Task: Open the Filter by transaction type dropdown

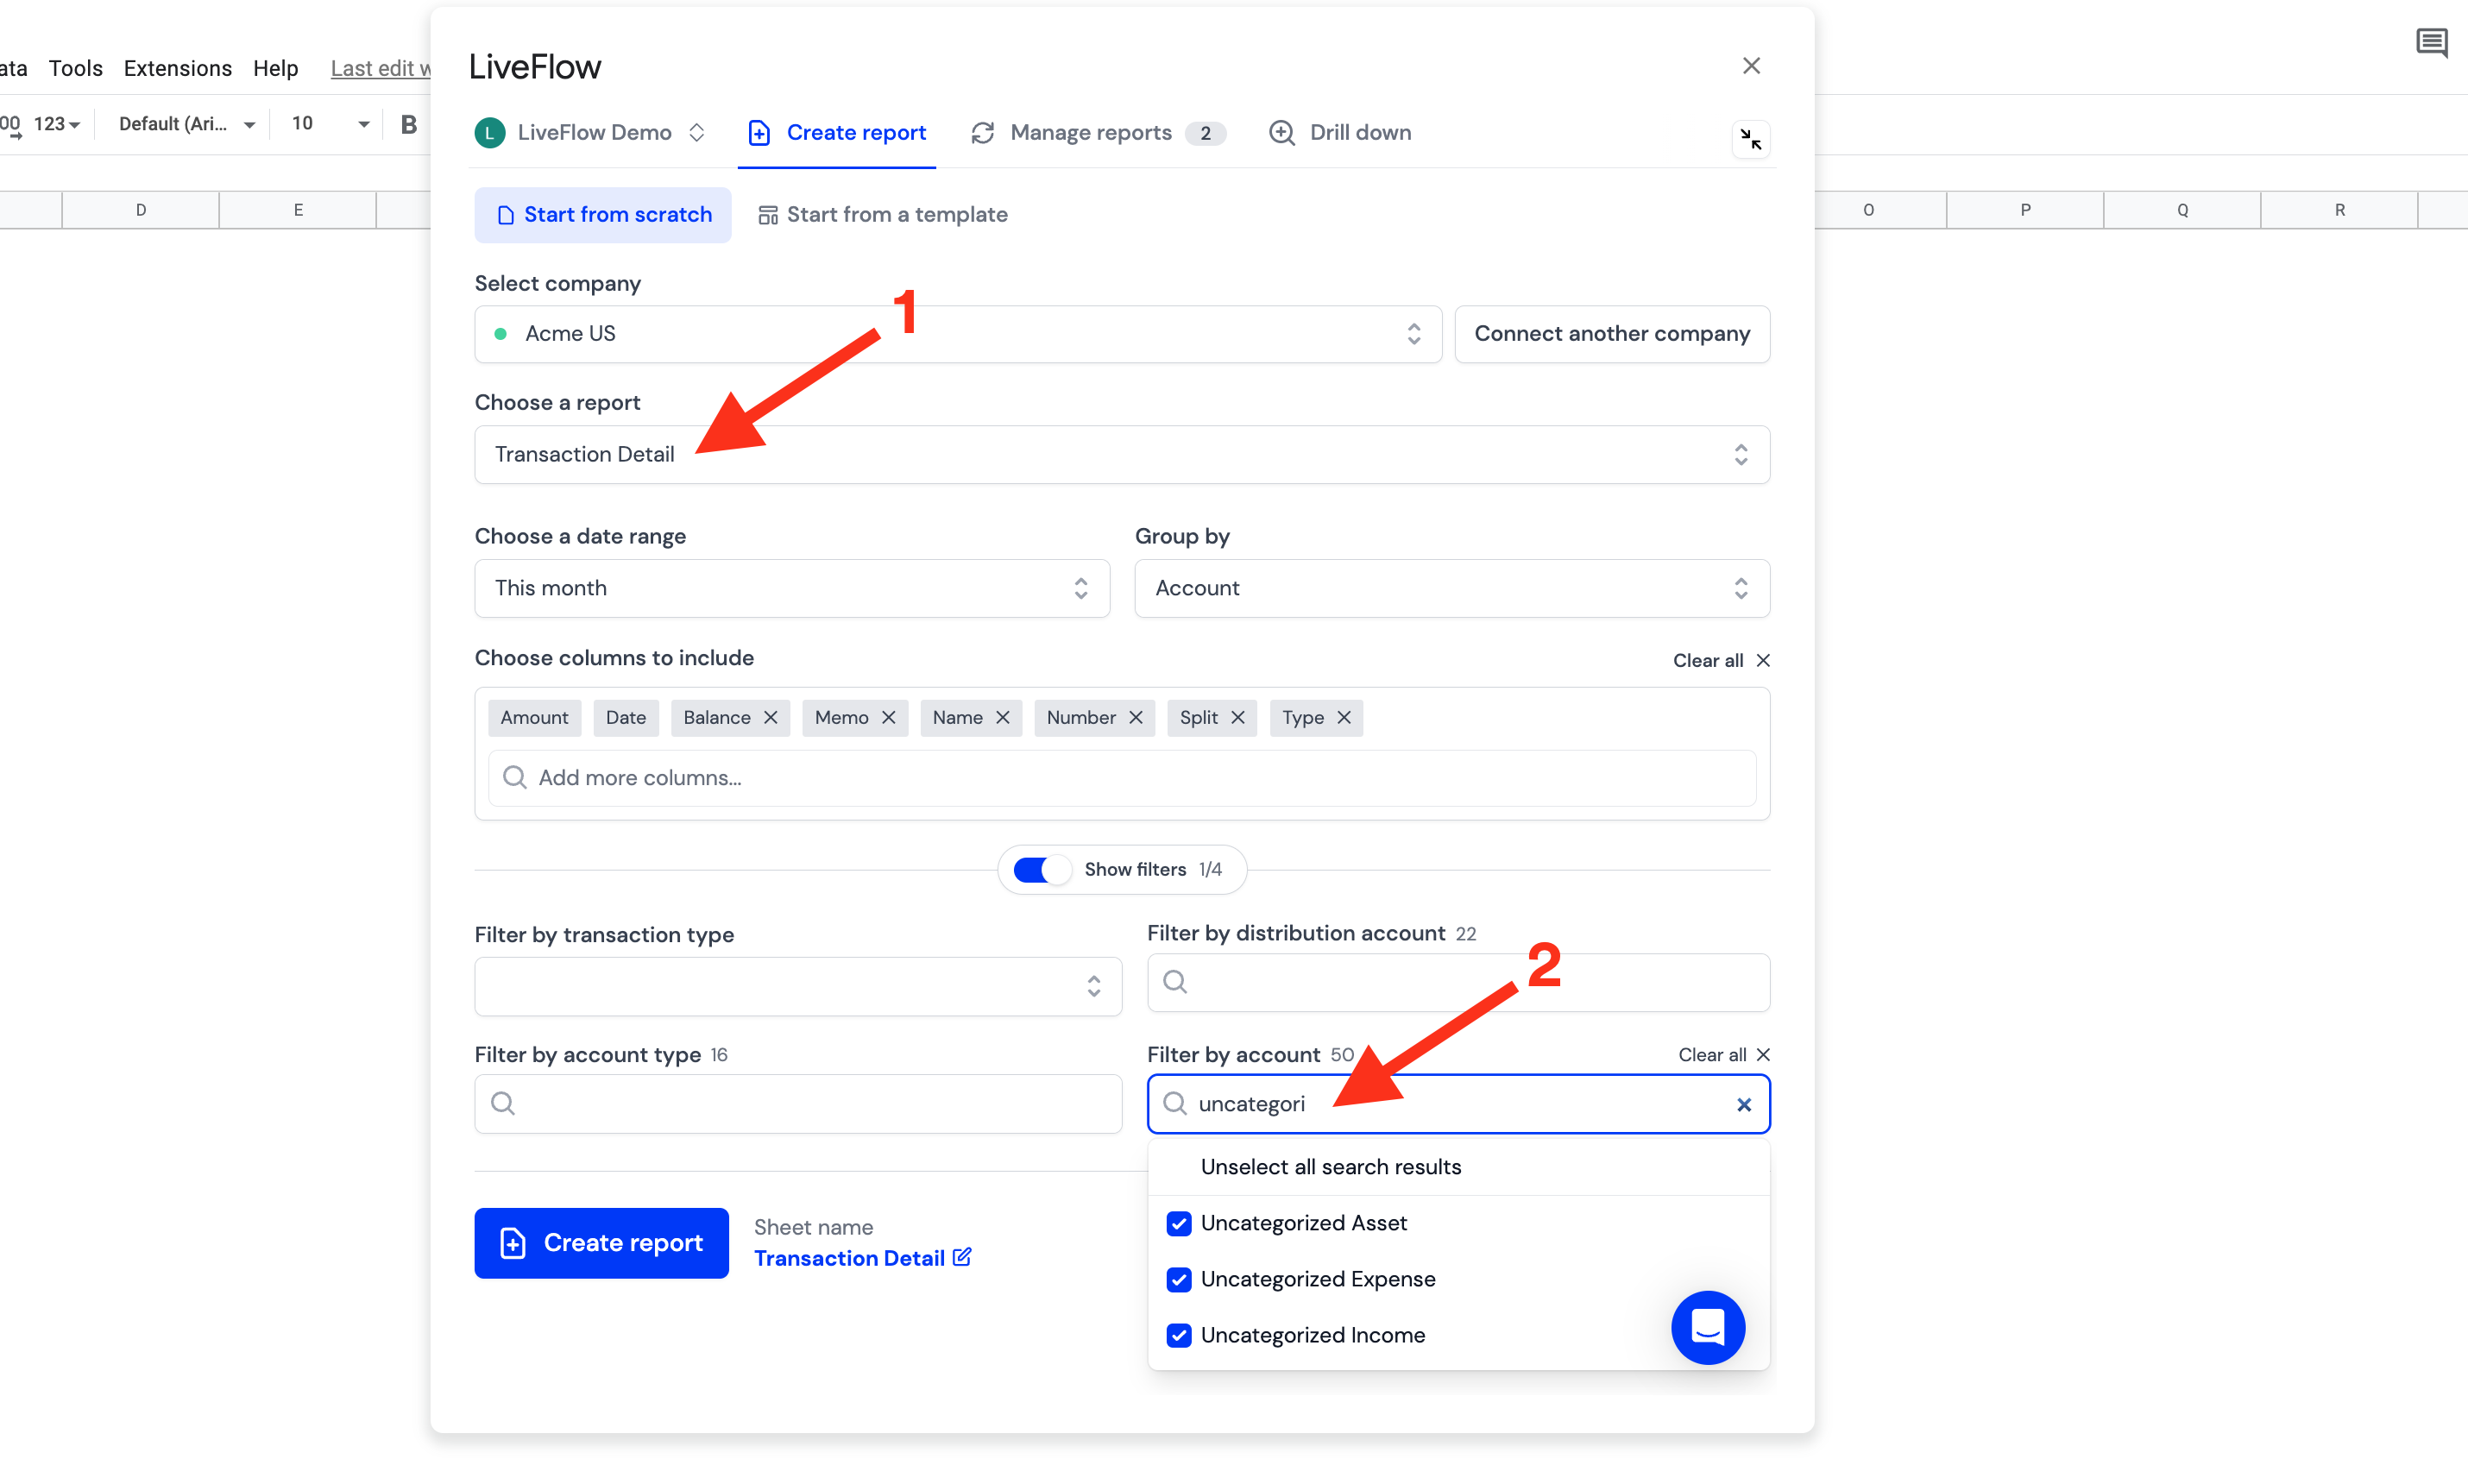Action: tap(798, 987)
